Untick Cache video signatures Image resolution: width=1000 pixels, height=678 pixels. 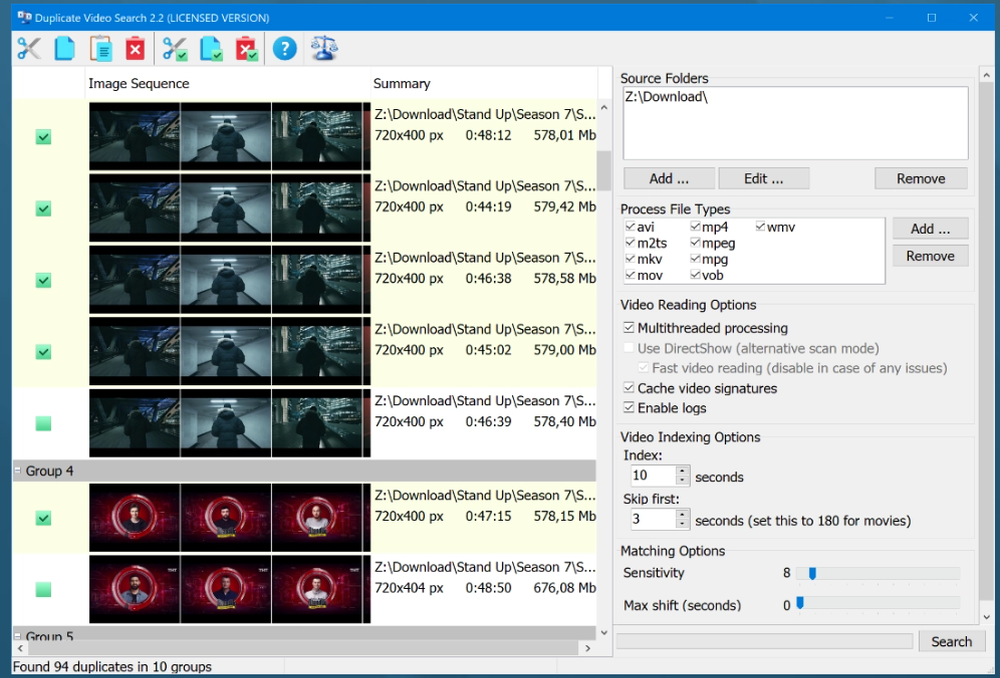[x=629, y=389]
